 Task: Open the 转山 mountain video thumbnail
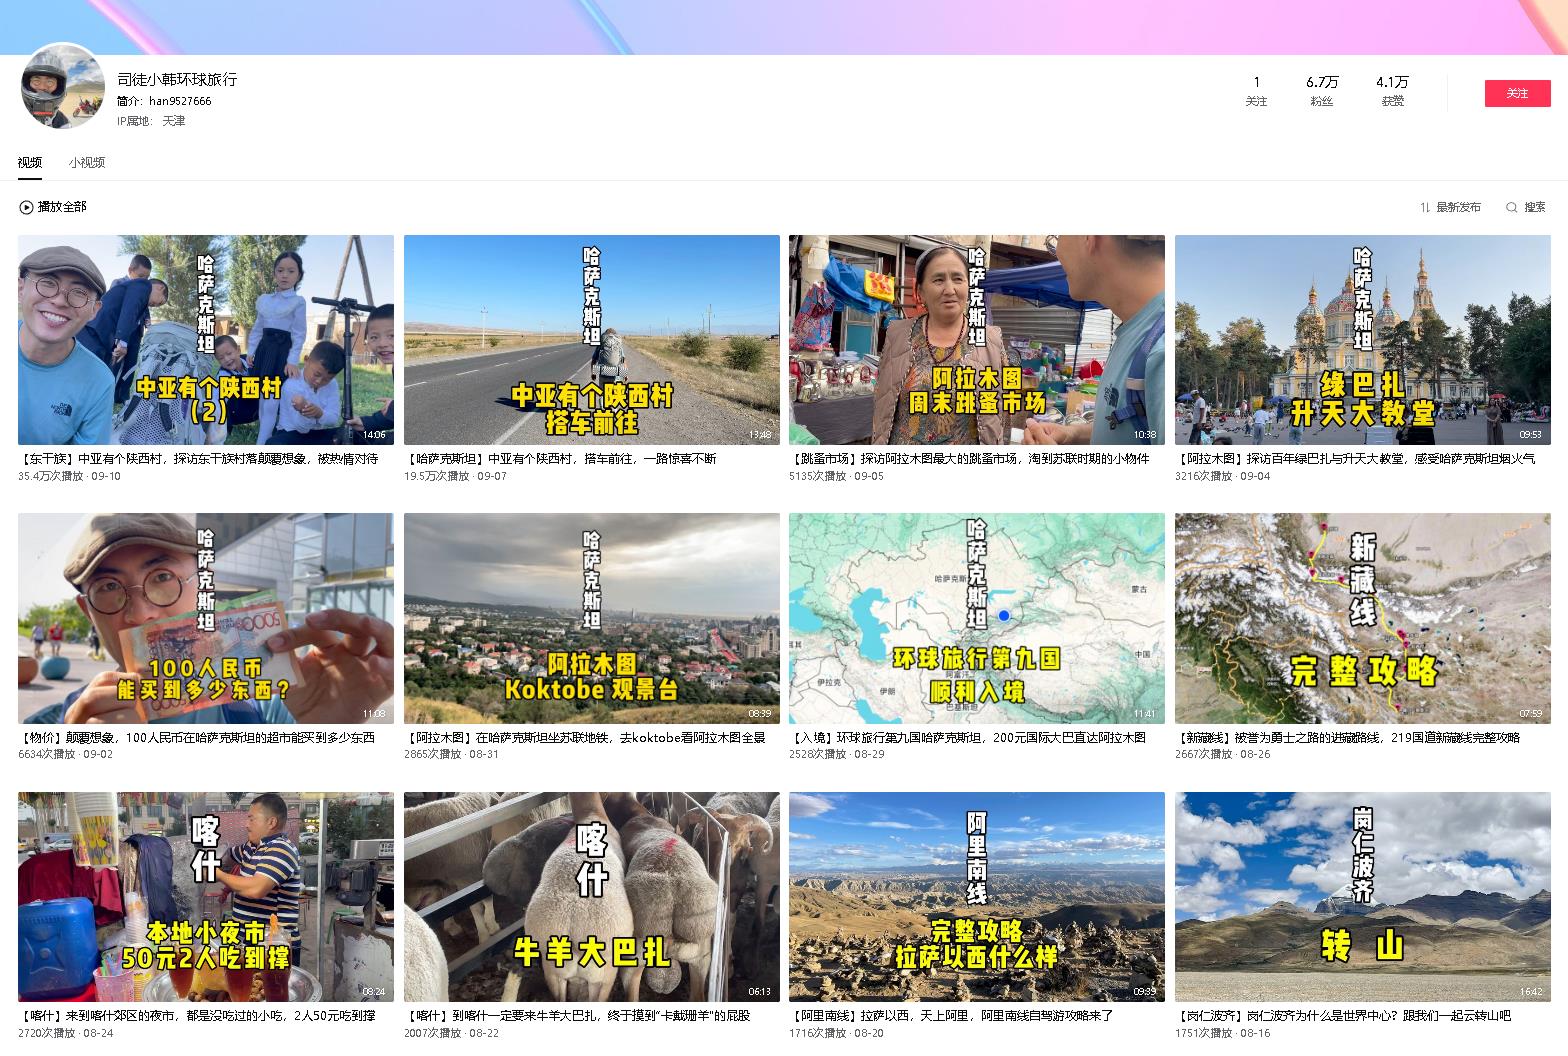pyautogui.click(x=1362, y=896)
